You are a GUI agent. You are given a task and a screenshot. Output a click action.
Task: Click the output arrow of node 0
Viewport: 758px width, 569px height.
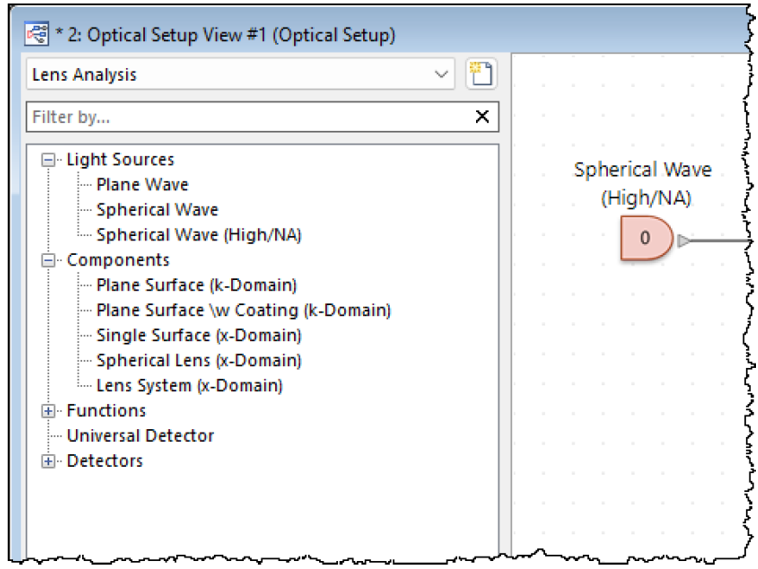click(684, 240)
